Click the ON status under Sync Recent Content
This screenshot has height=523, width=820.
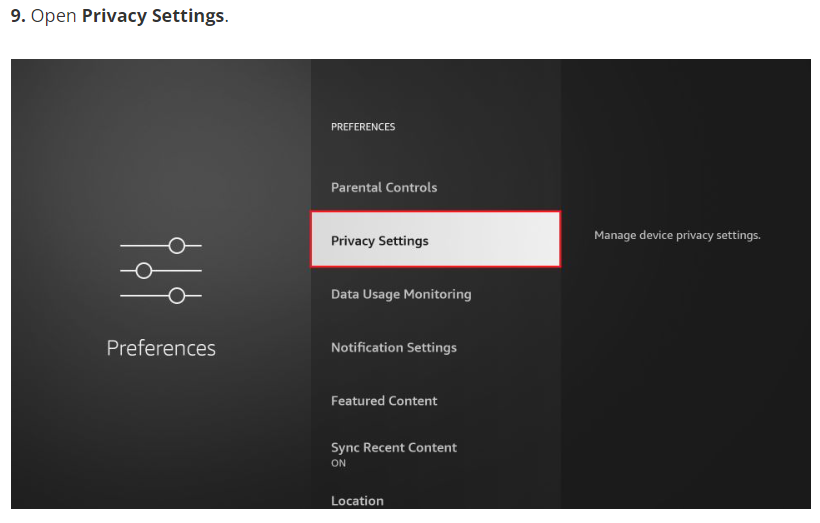(x=339, y=463)
